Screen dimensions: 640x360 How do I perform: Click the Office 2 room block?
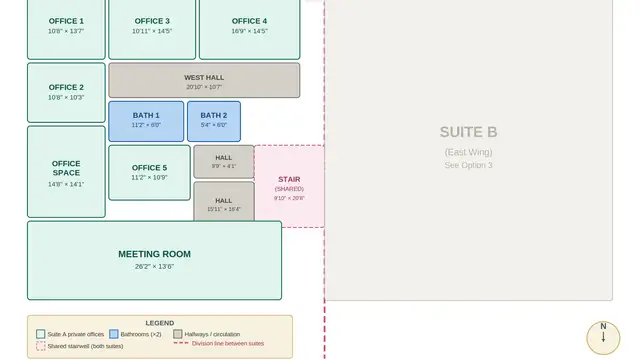(66, 93)
